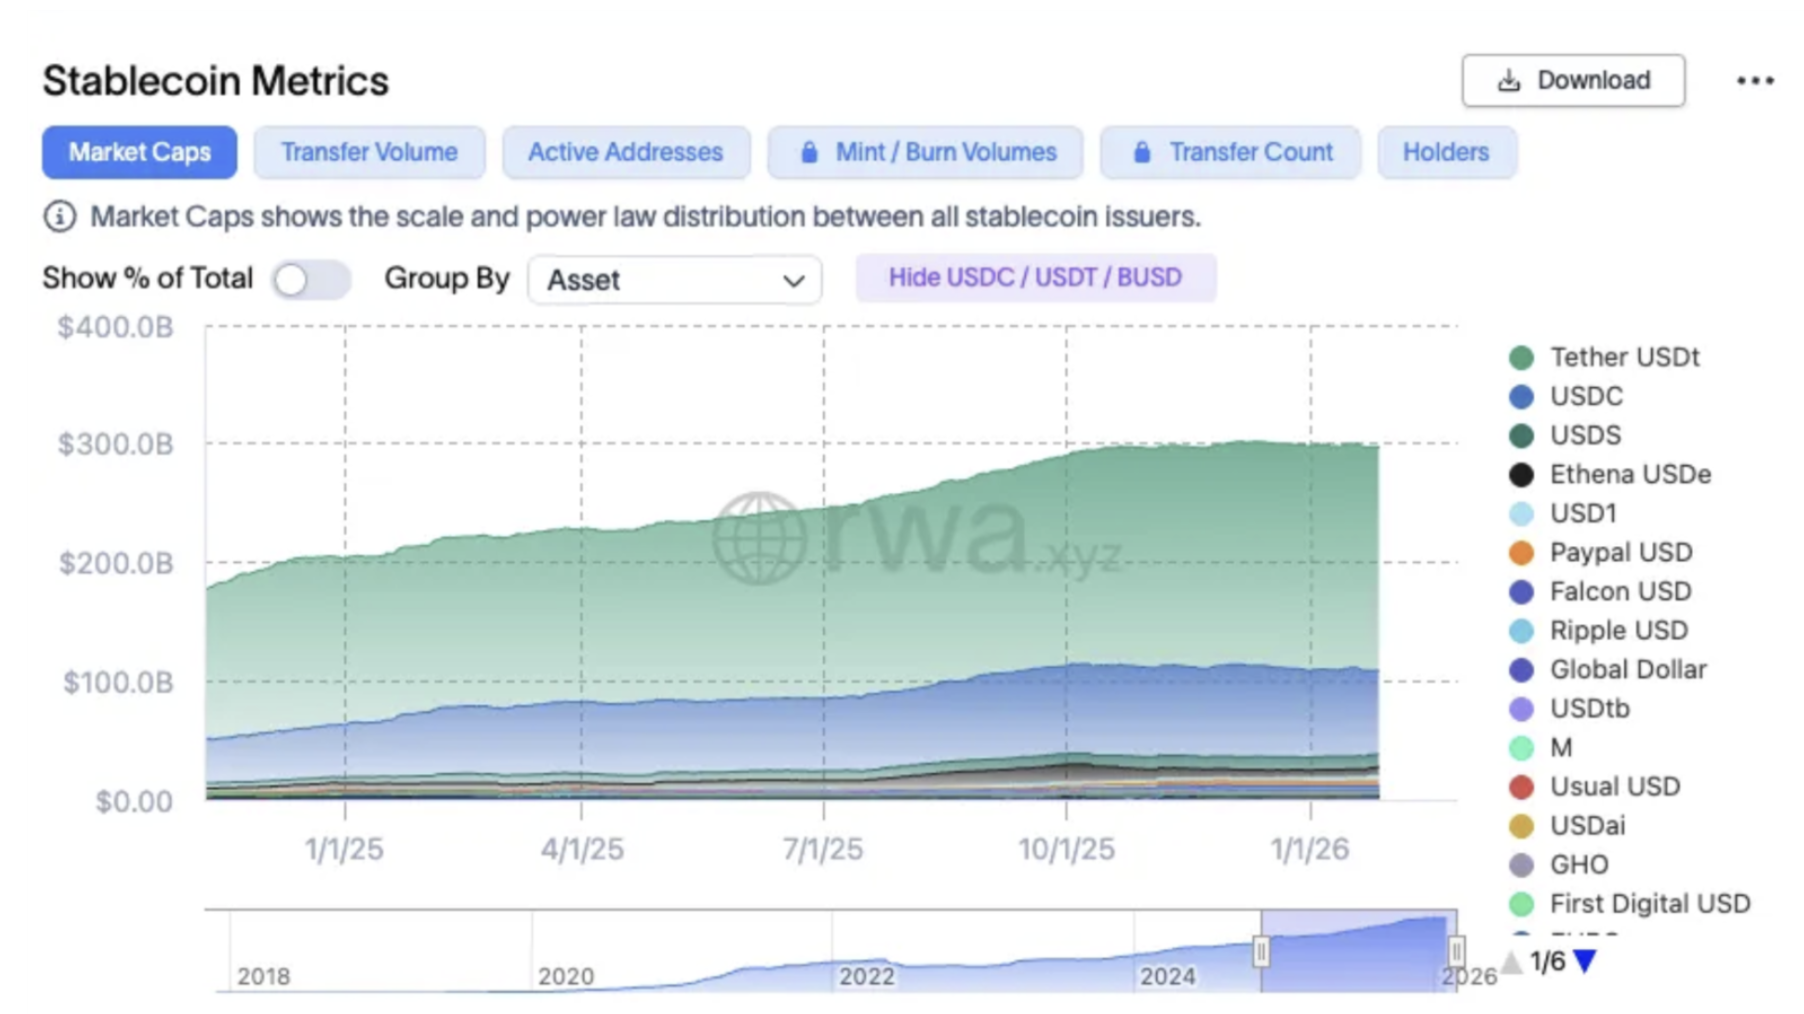Go to next legend page arrow
Image resolution: width=1804 pixels, height=1014 pixels.
(1585, 961)
